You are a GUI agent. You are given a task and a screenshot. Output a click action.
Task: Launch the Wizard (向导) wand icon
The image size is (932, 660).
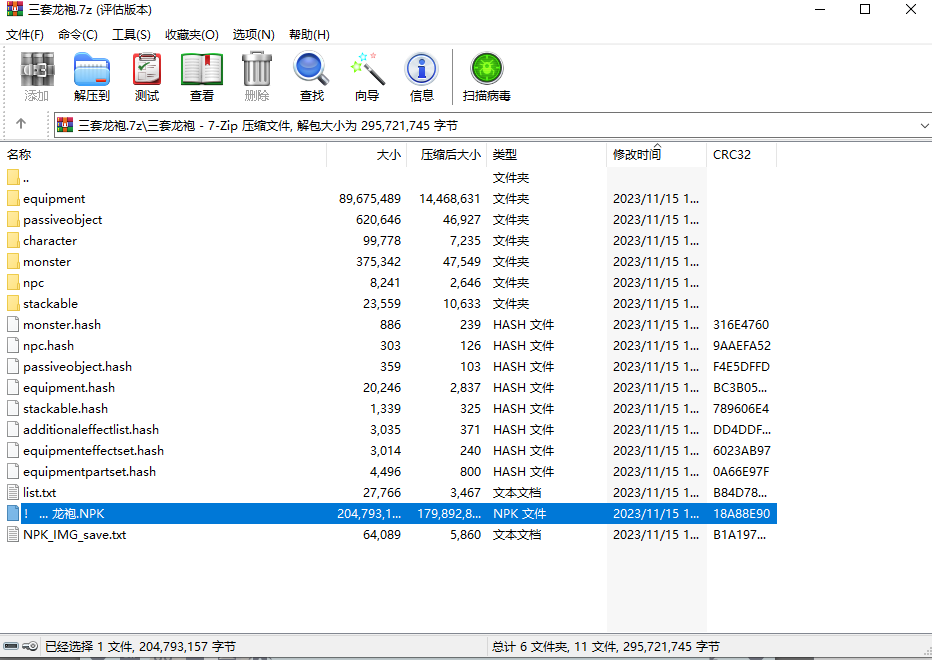pyautogui.click(x=367, y=70)
